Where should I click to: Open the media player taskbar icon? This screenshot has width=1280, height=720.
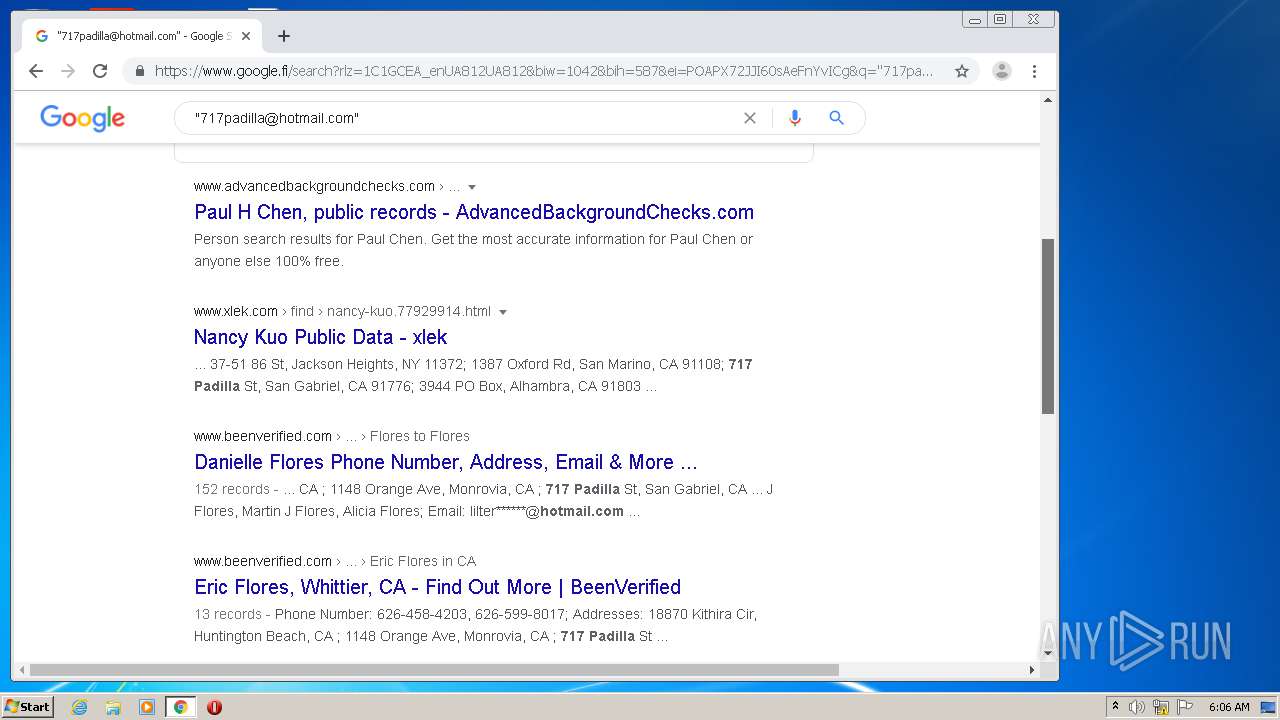point(147,707)
